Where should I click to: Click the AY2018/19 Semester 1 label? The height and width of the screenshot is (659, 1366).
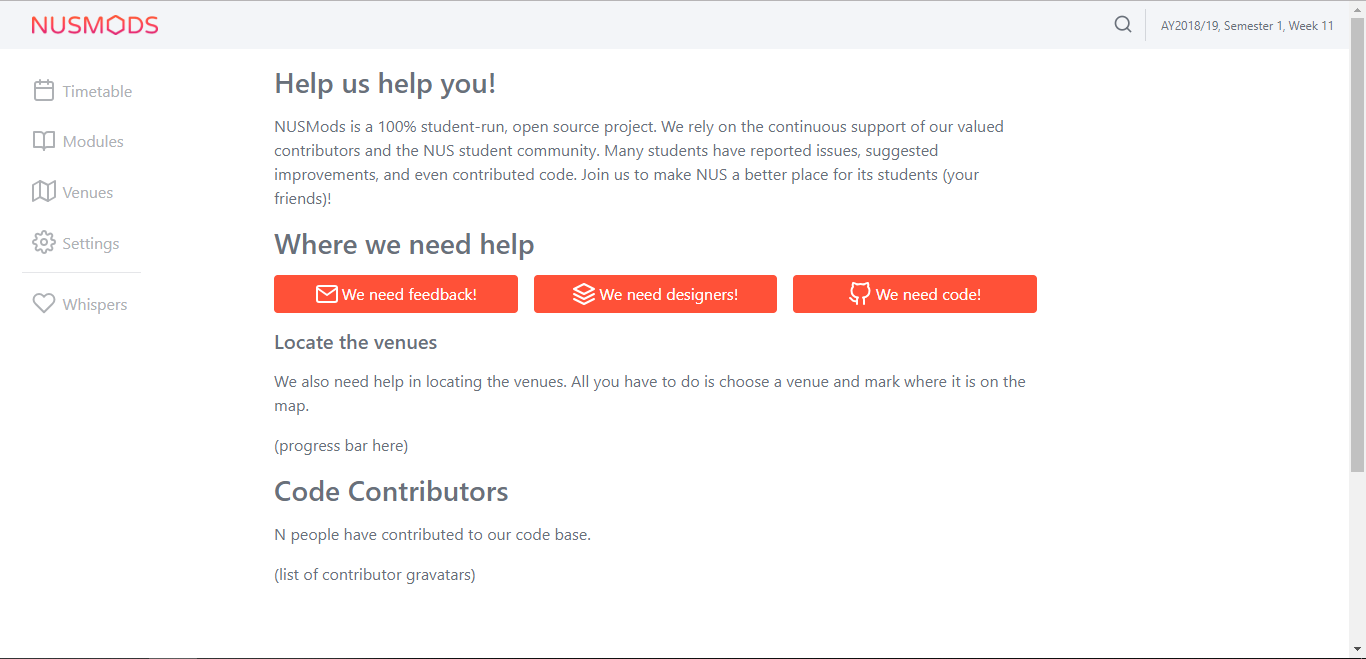pyautogui.click(x=1248, y=25)
